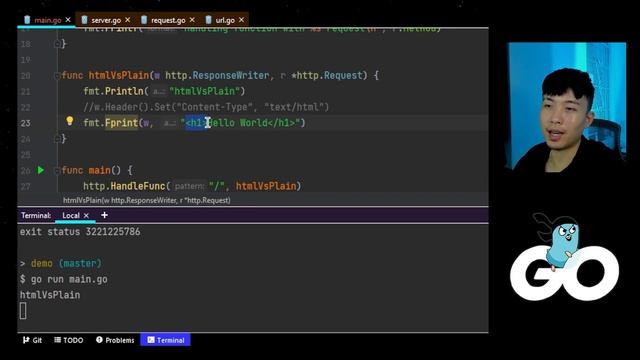Viewport: 640px width, 360px height.
Task: Open the request.go editor tab
Action: pyautogui.click(x=168, y=20)
